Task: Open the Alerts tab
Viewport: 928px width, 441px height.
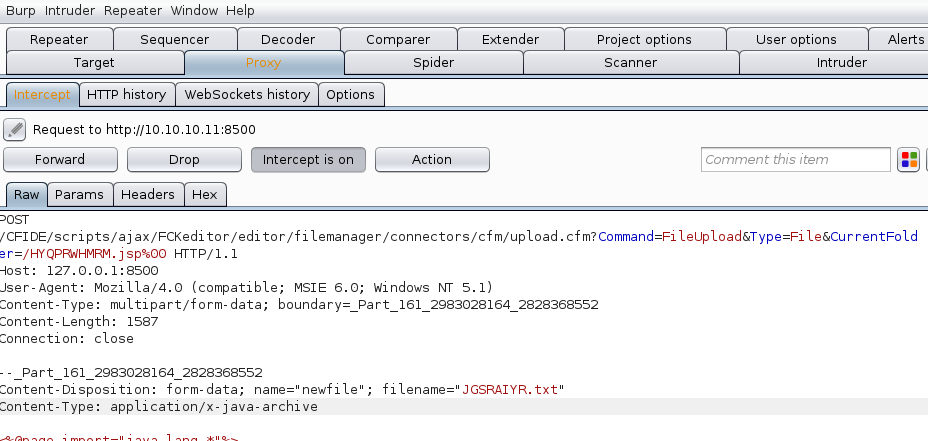Action: [x=900, y=40]
